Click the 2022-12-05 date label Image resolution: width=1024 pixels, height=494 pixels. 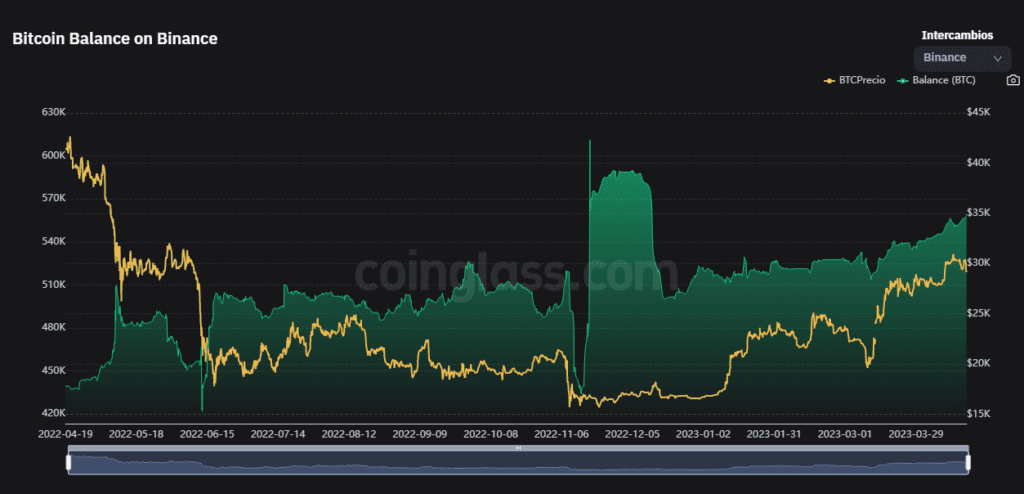633,434
